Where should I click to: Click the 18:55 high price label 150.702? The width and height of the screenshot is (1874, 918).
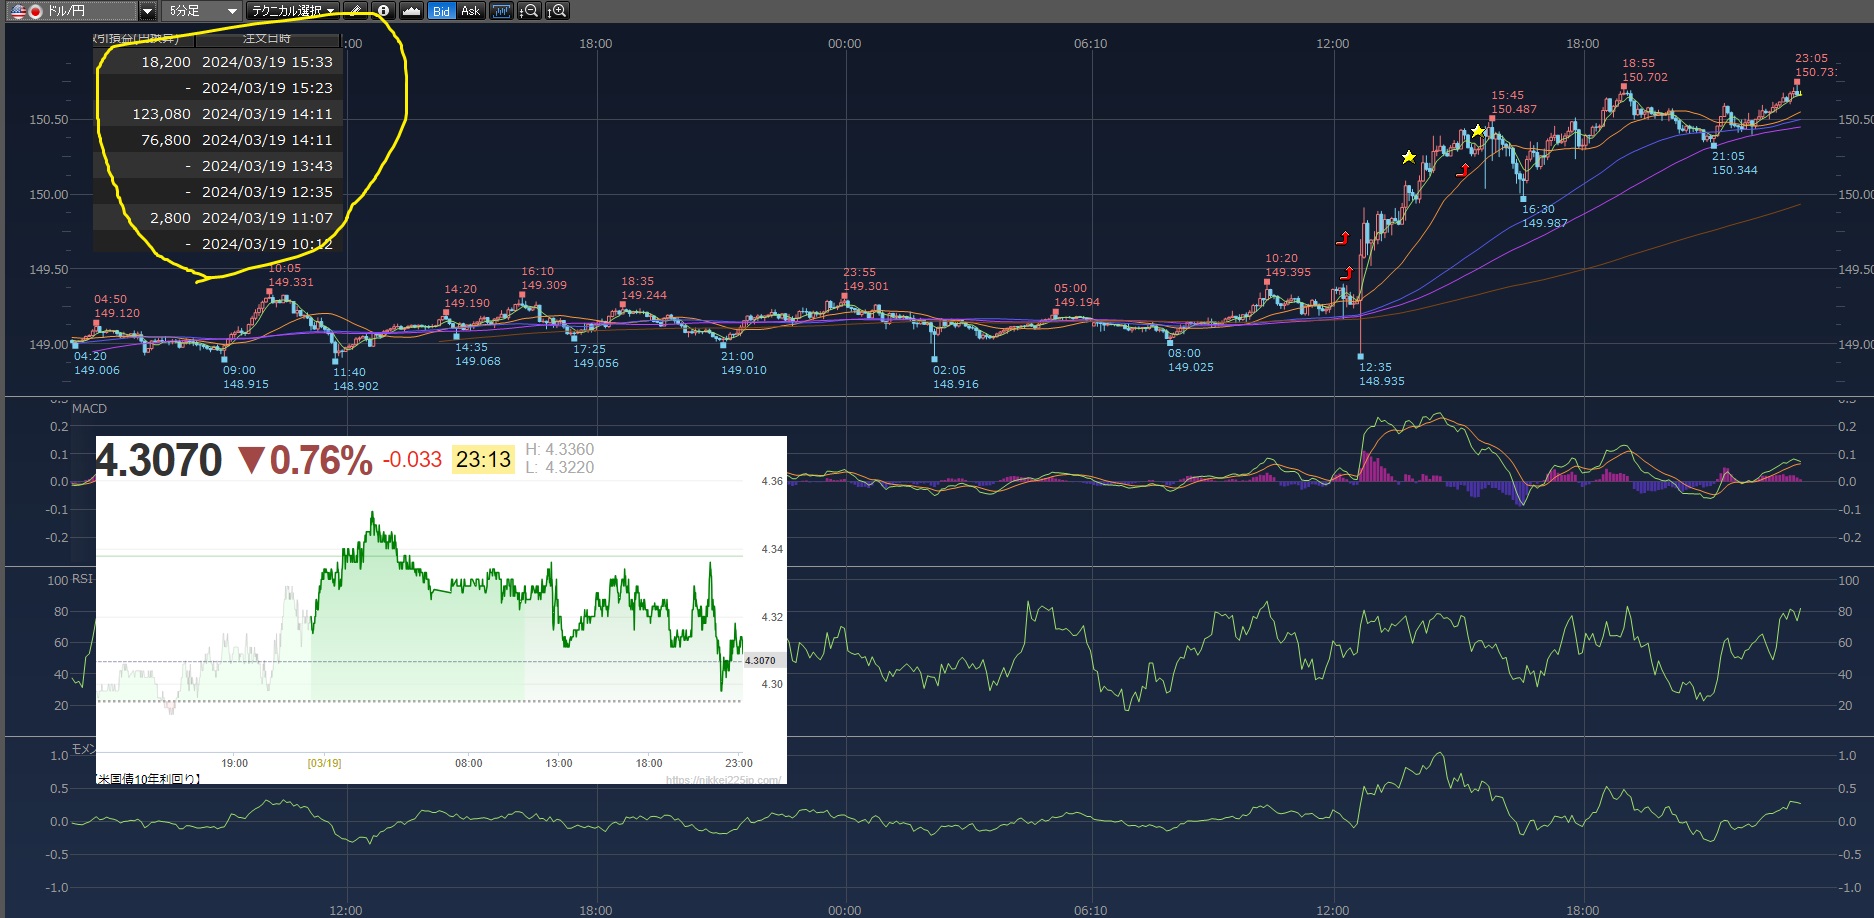[1644, 77]
